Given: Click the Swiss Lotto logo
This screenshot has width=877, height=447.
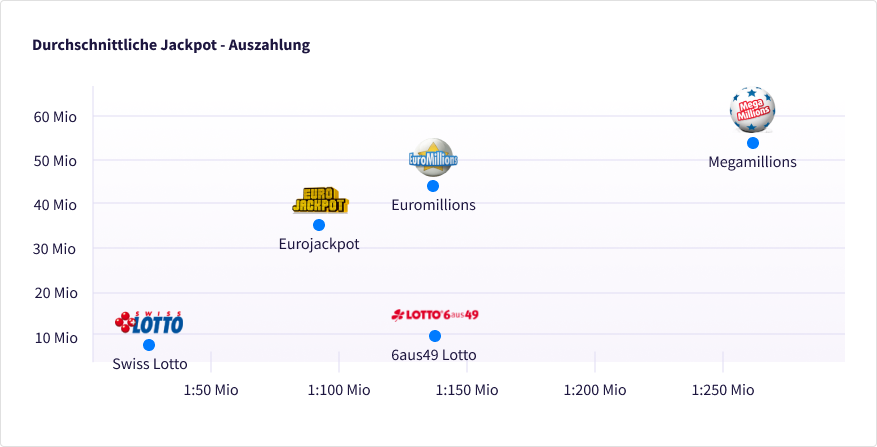Looking at the screenshot, I should [149, 322].
